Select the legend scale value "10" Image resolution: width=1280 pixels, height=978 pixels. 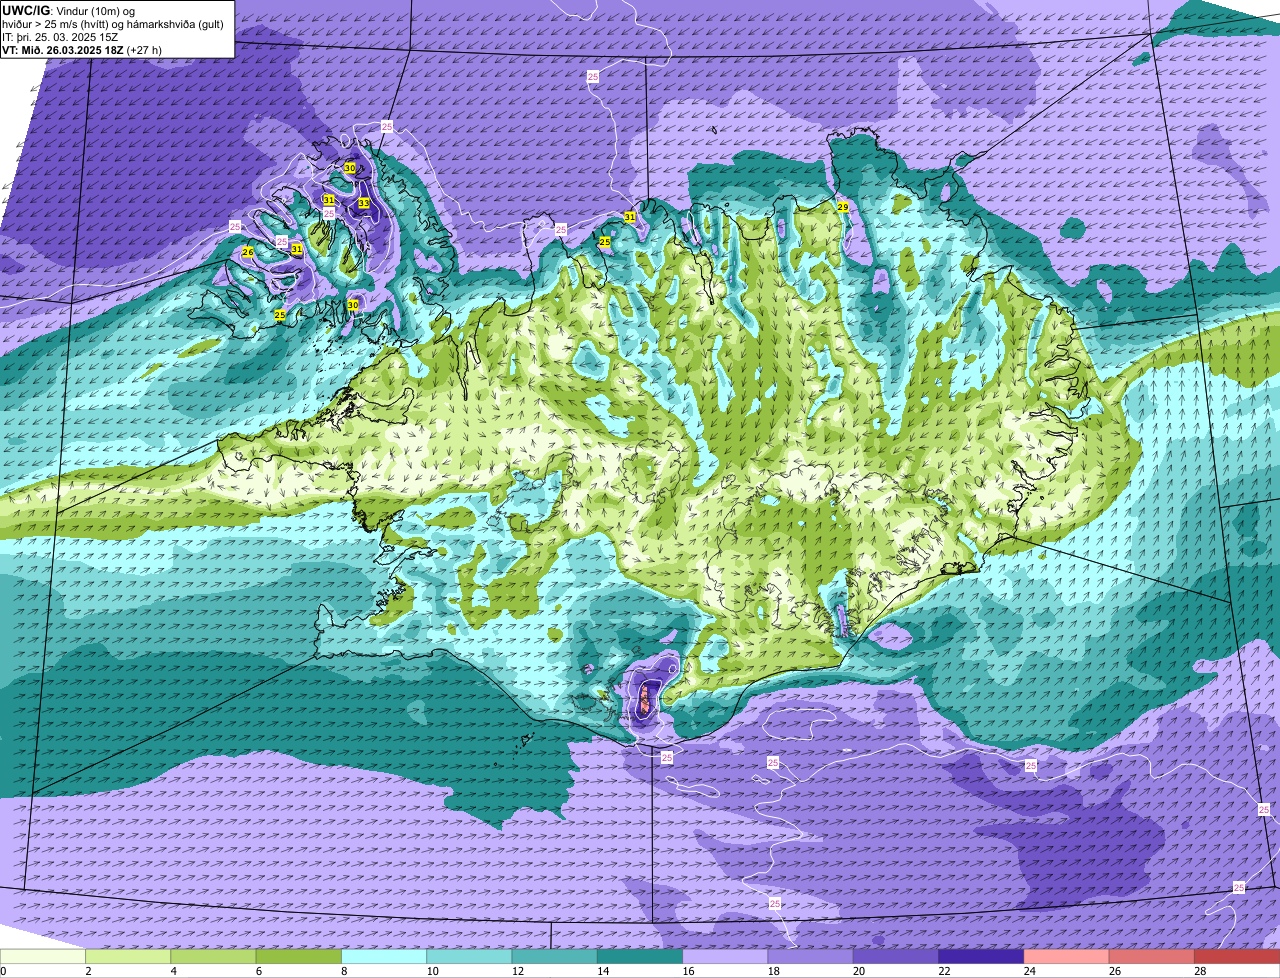point(432,971)
